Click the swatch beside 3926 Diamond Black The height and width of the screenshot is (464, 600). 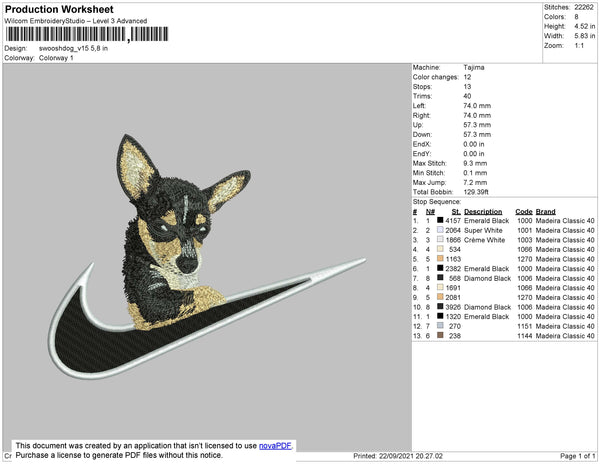440,306
